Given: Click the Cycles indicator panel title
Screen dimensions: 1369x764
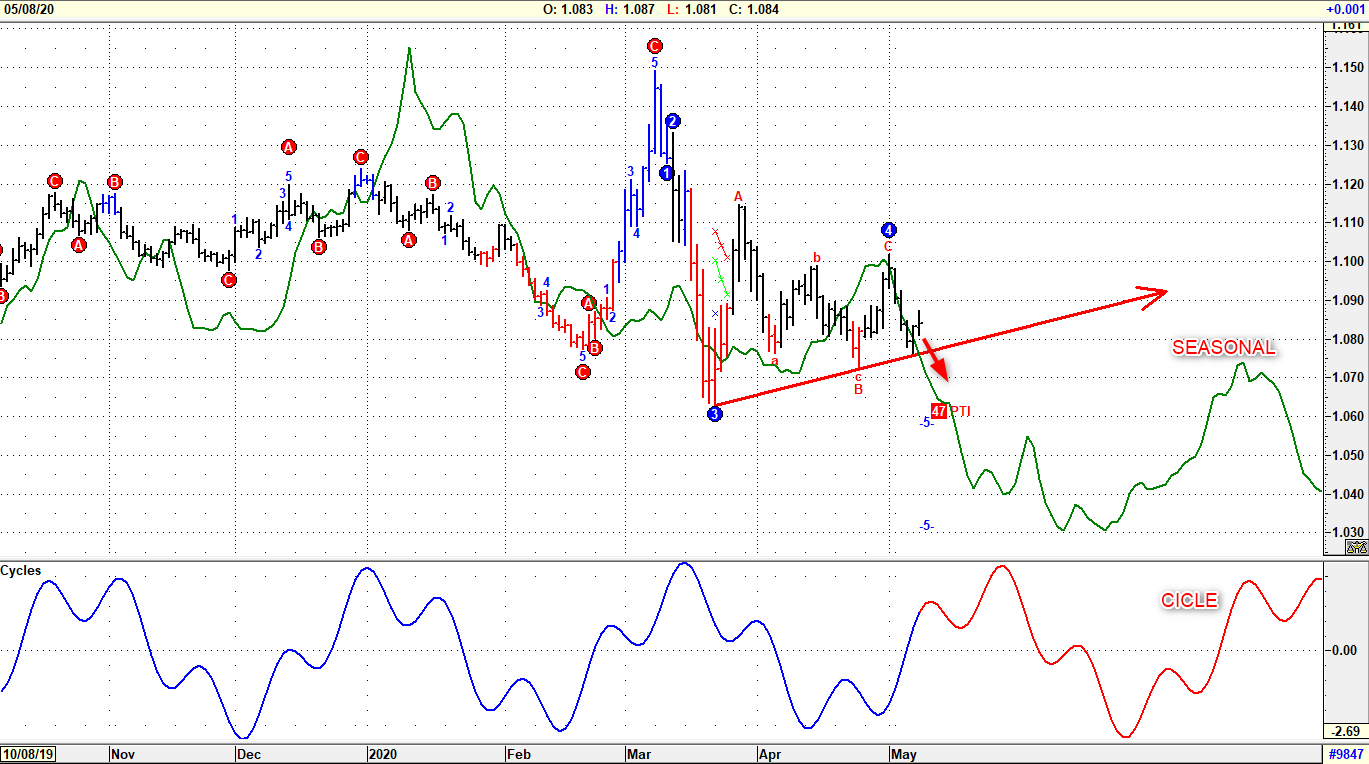Looking at the screenshot, I should 21,570.
